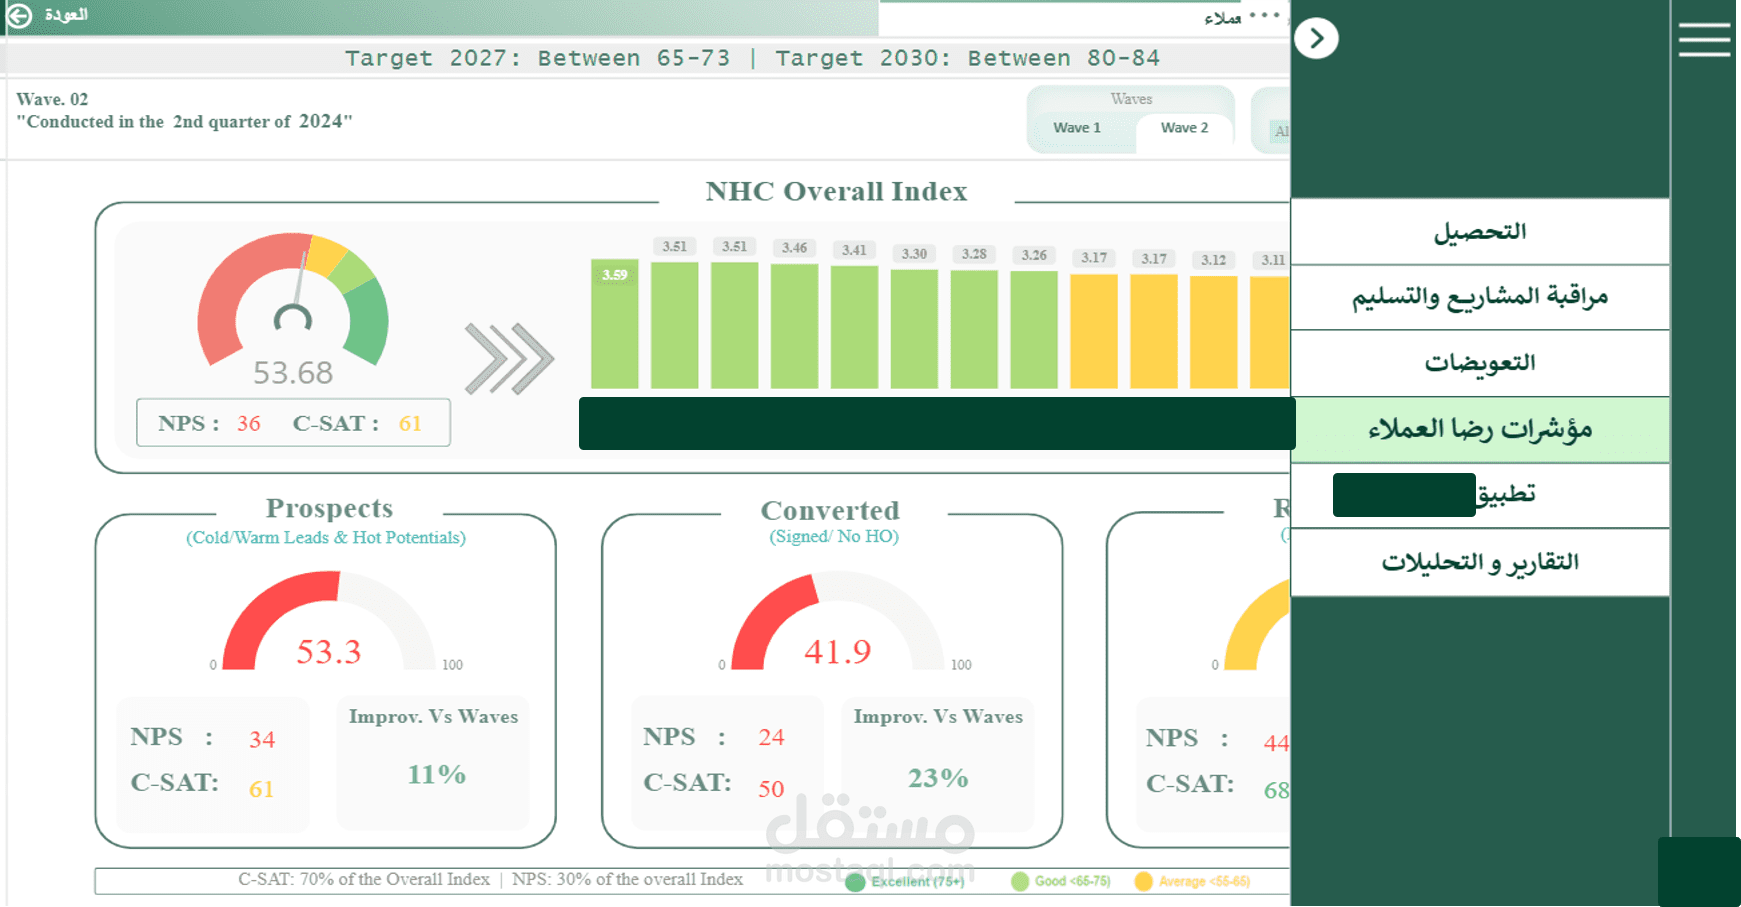Click the green bar labeled 3.30
The image size is (1741, 907).
click(x=914, y=329)
